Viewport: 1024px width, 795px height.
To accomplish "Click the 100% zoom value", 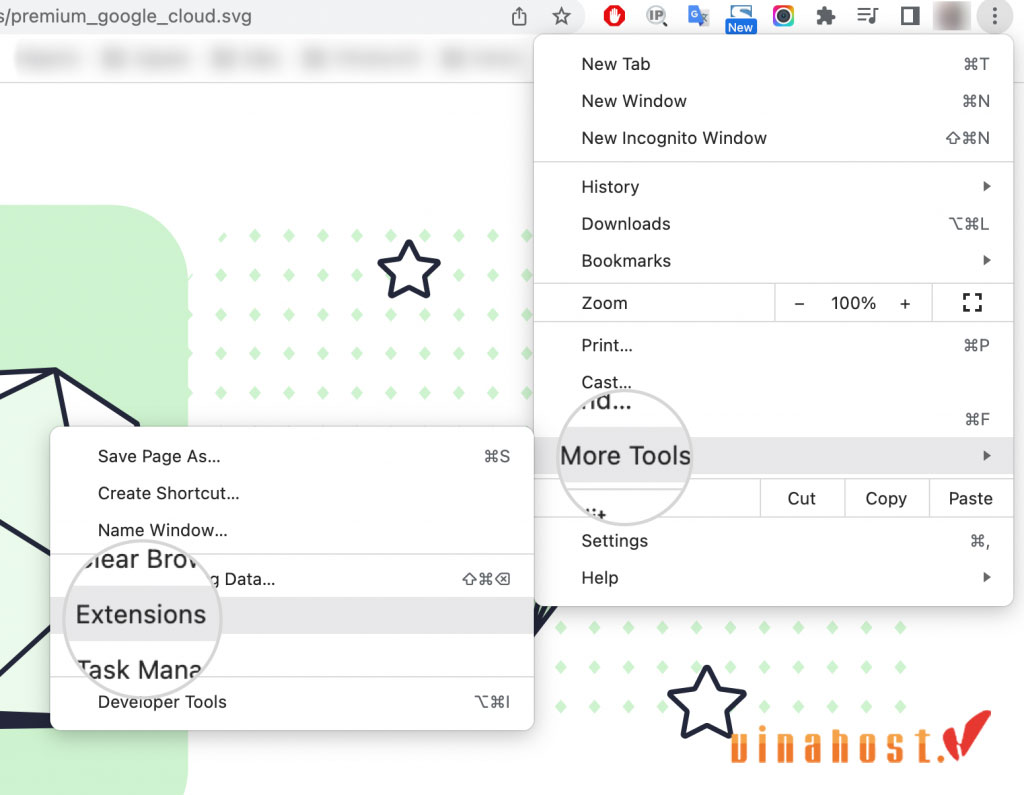I will [x=853, y=303].
